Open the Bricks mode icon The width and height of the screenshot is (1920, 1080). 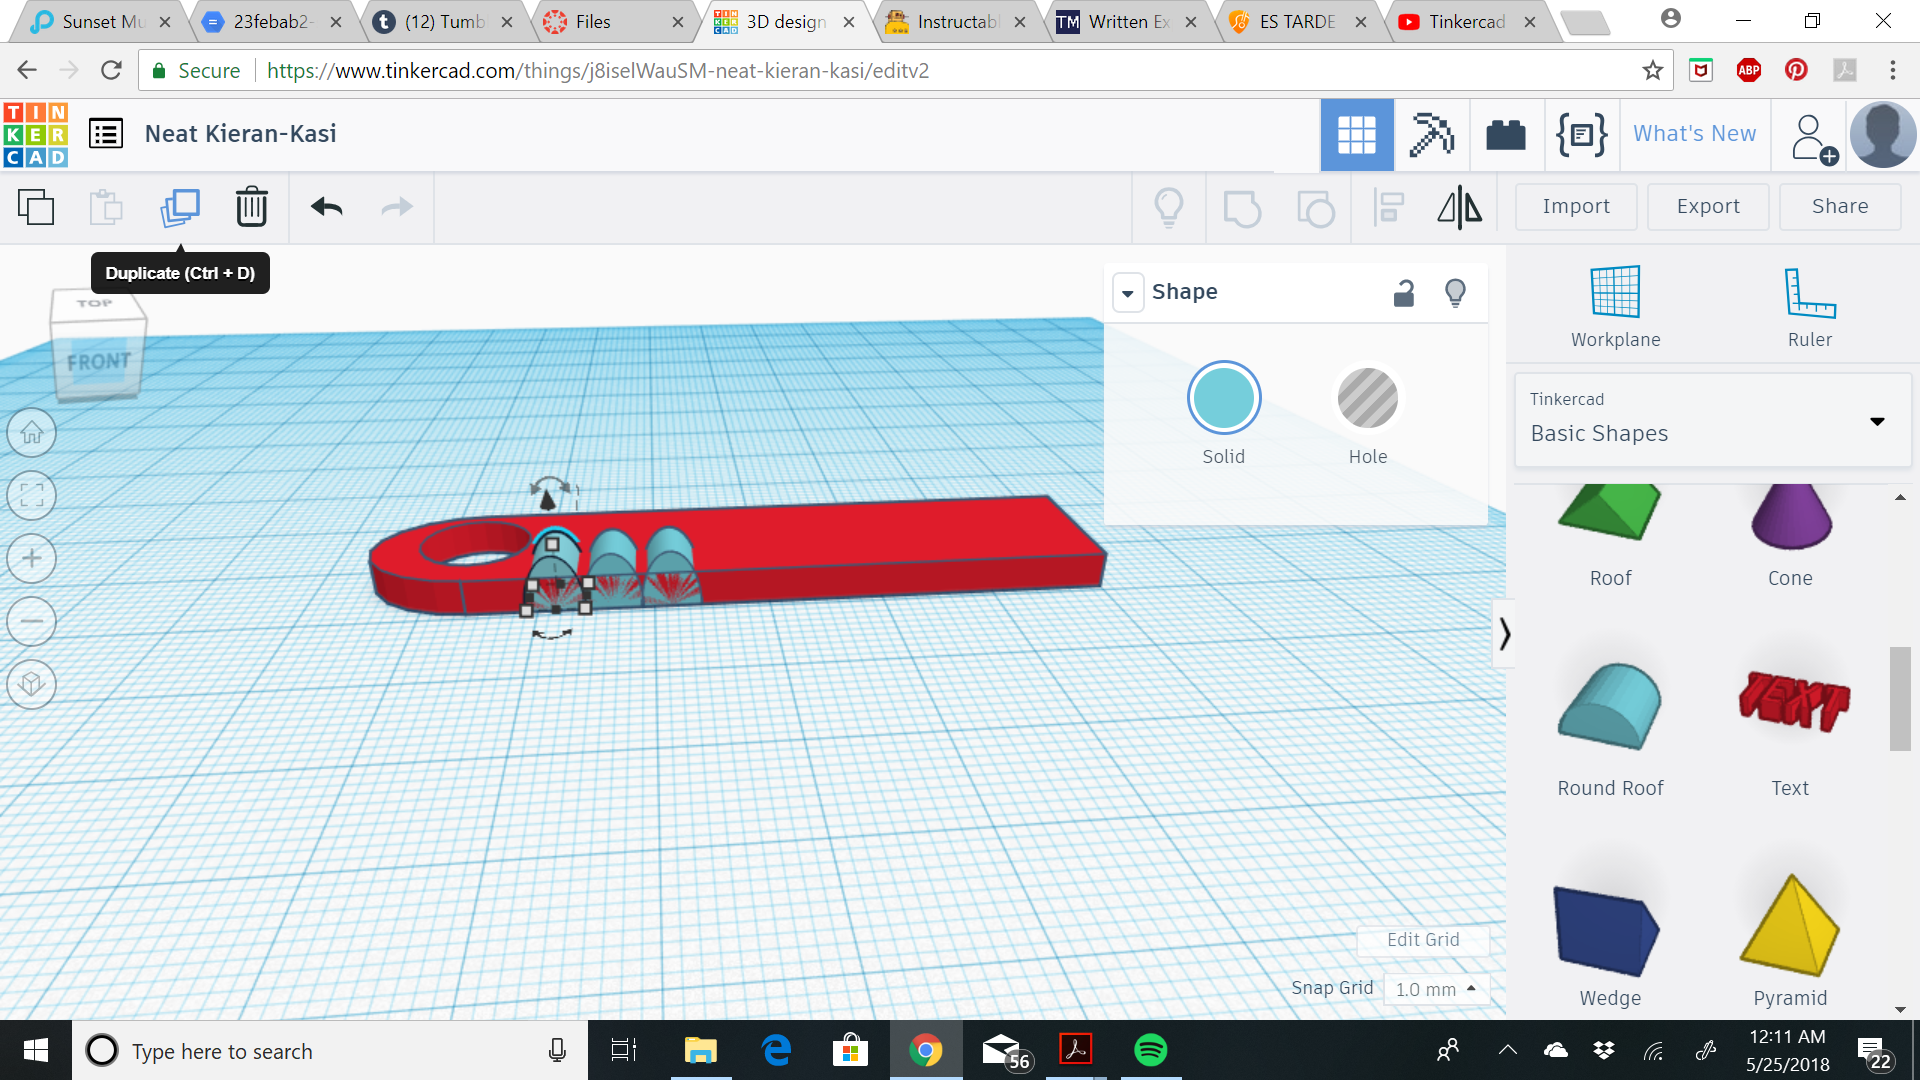pyautogui.click(x=1506, y=135)
